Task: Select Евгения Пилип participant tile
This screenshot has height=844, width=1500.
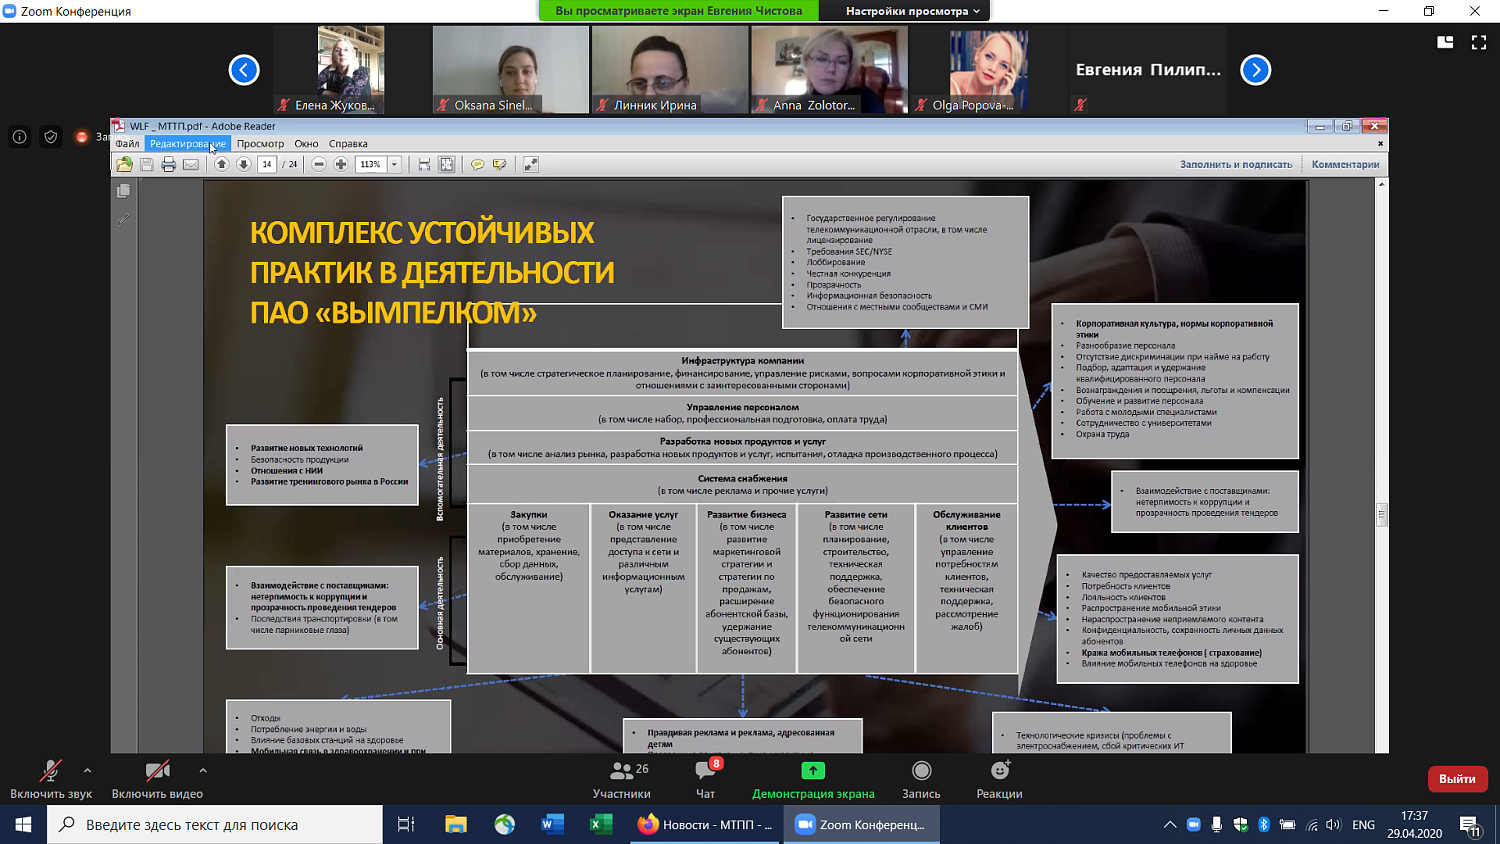Action: (x=1149, y=70)
